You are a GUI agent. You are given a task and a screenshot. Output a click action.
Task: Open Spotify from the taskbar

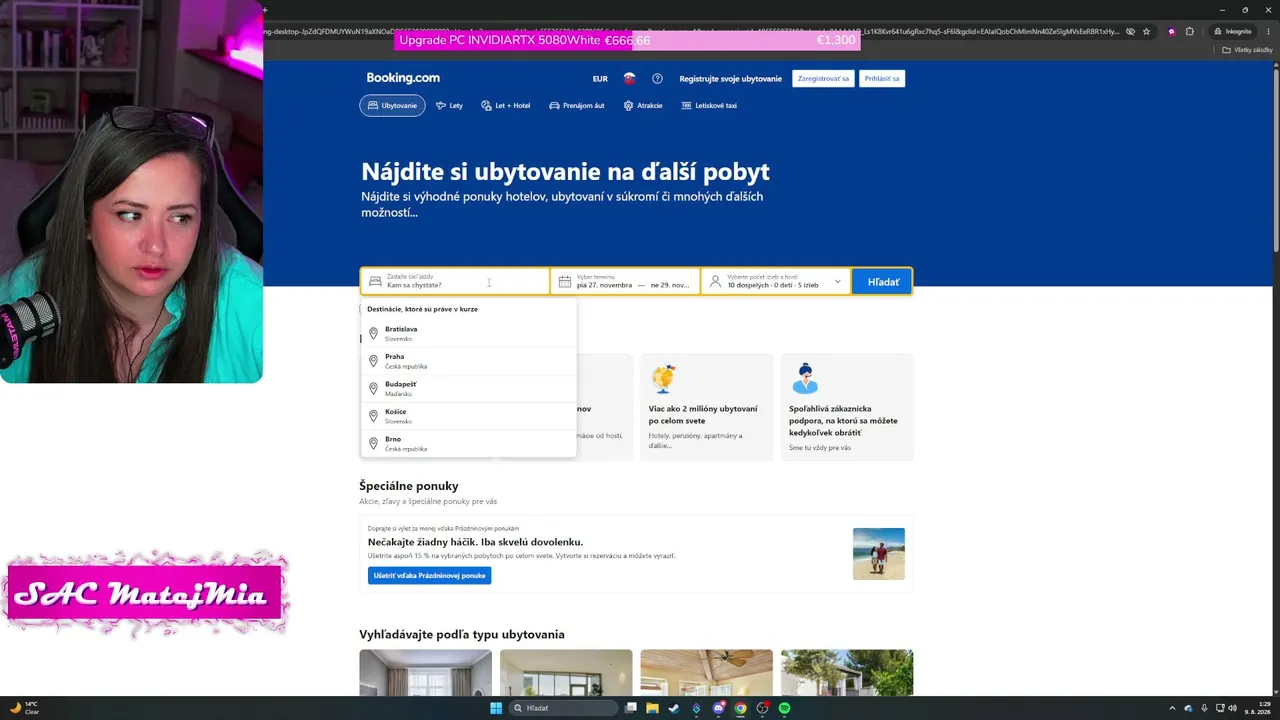[x=784, y=708]
